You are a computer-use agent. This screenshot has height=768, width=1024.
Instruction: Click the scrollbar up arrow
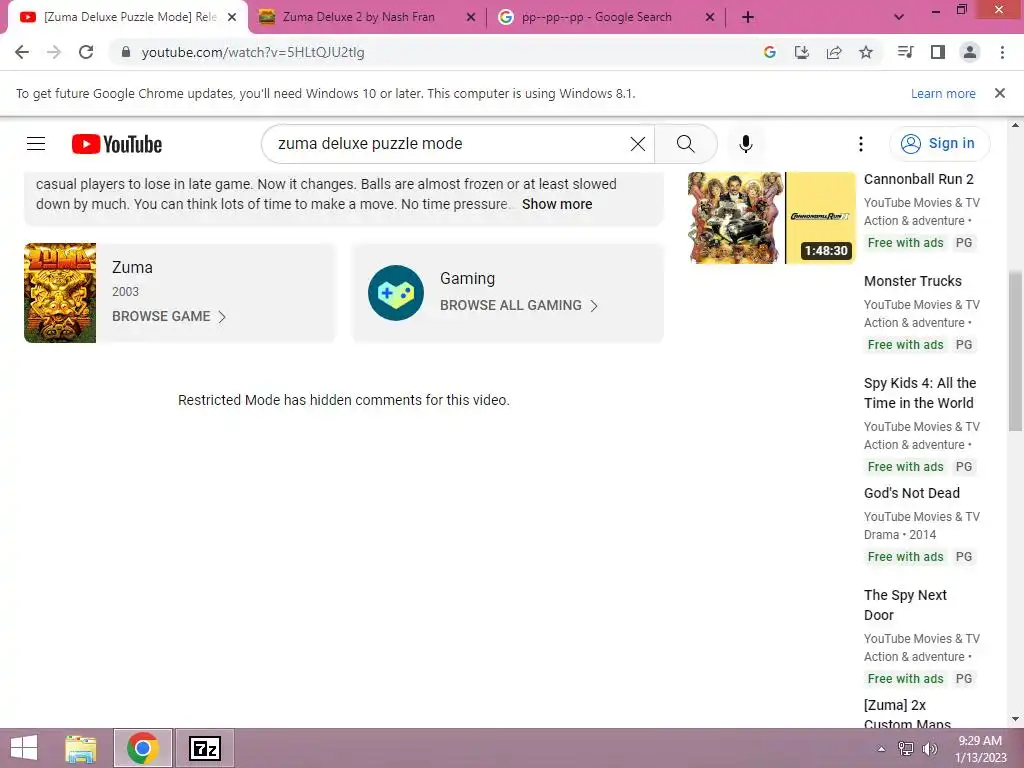tap(1015, 125)
